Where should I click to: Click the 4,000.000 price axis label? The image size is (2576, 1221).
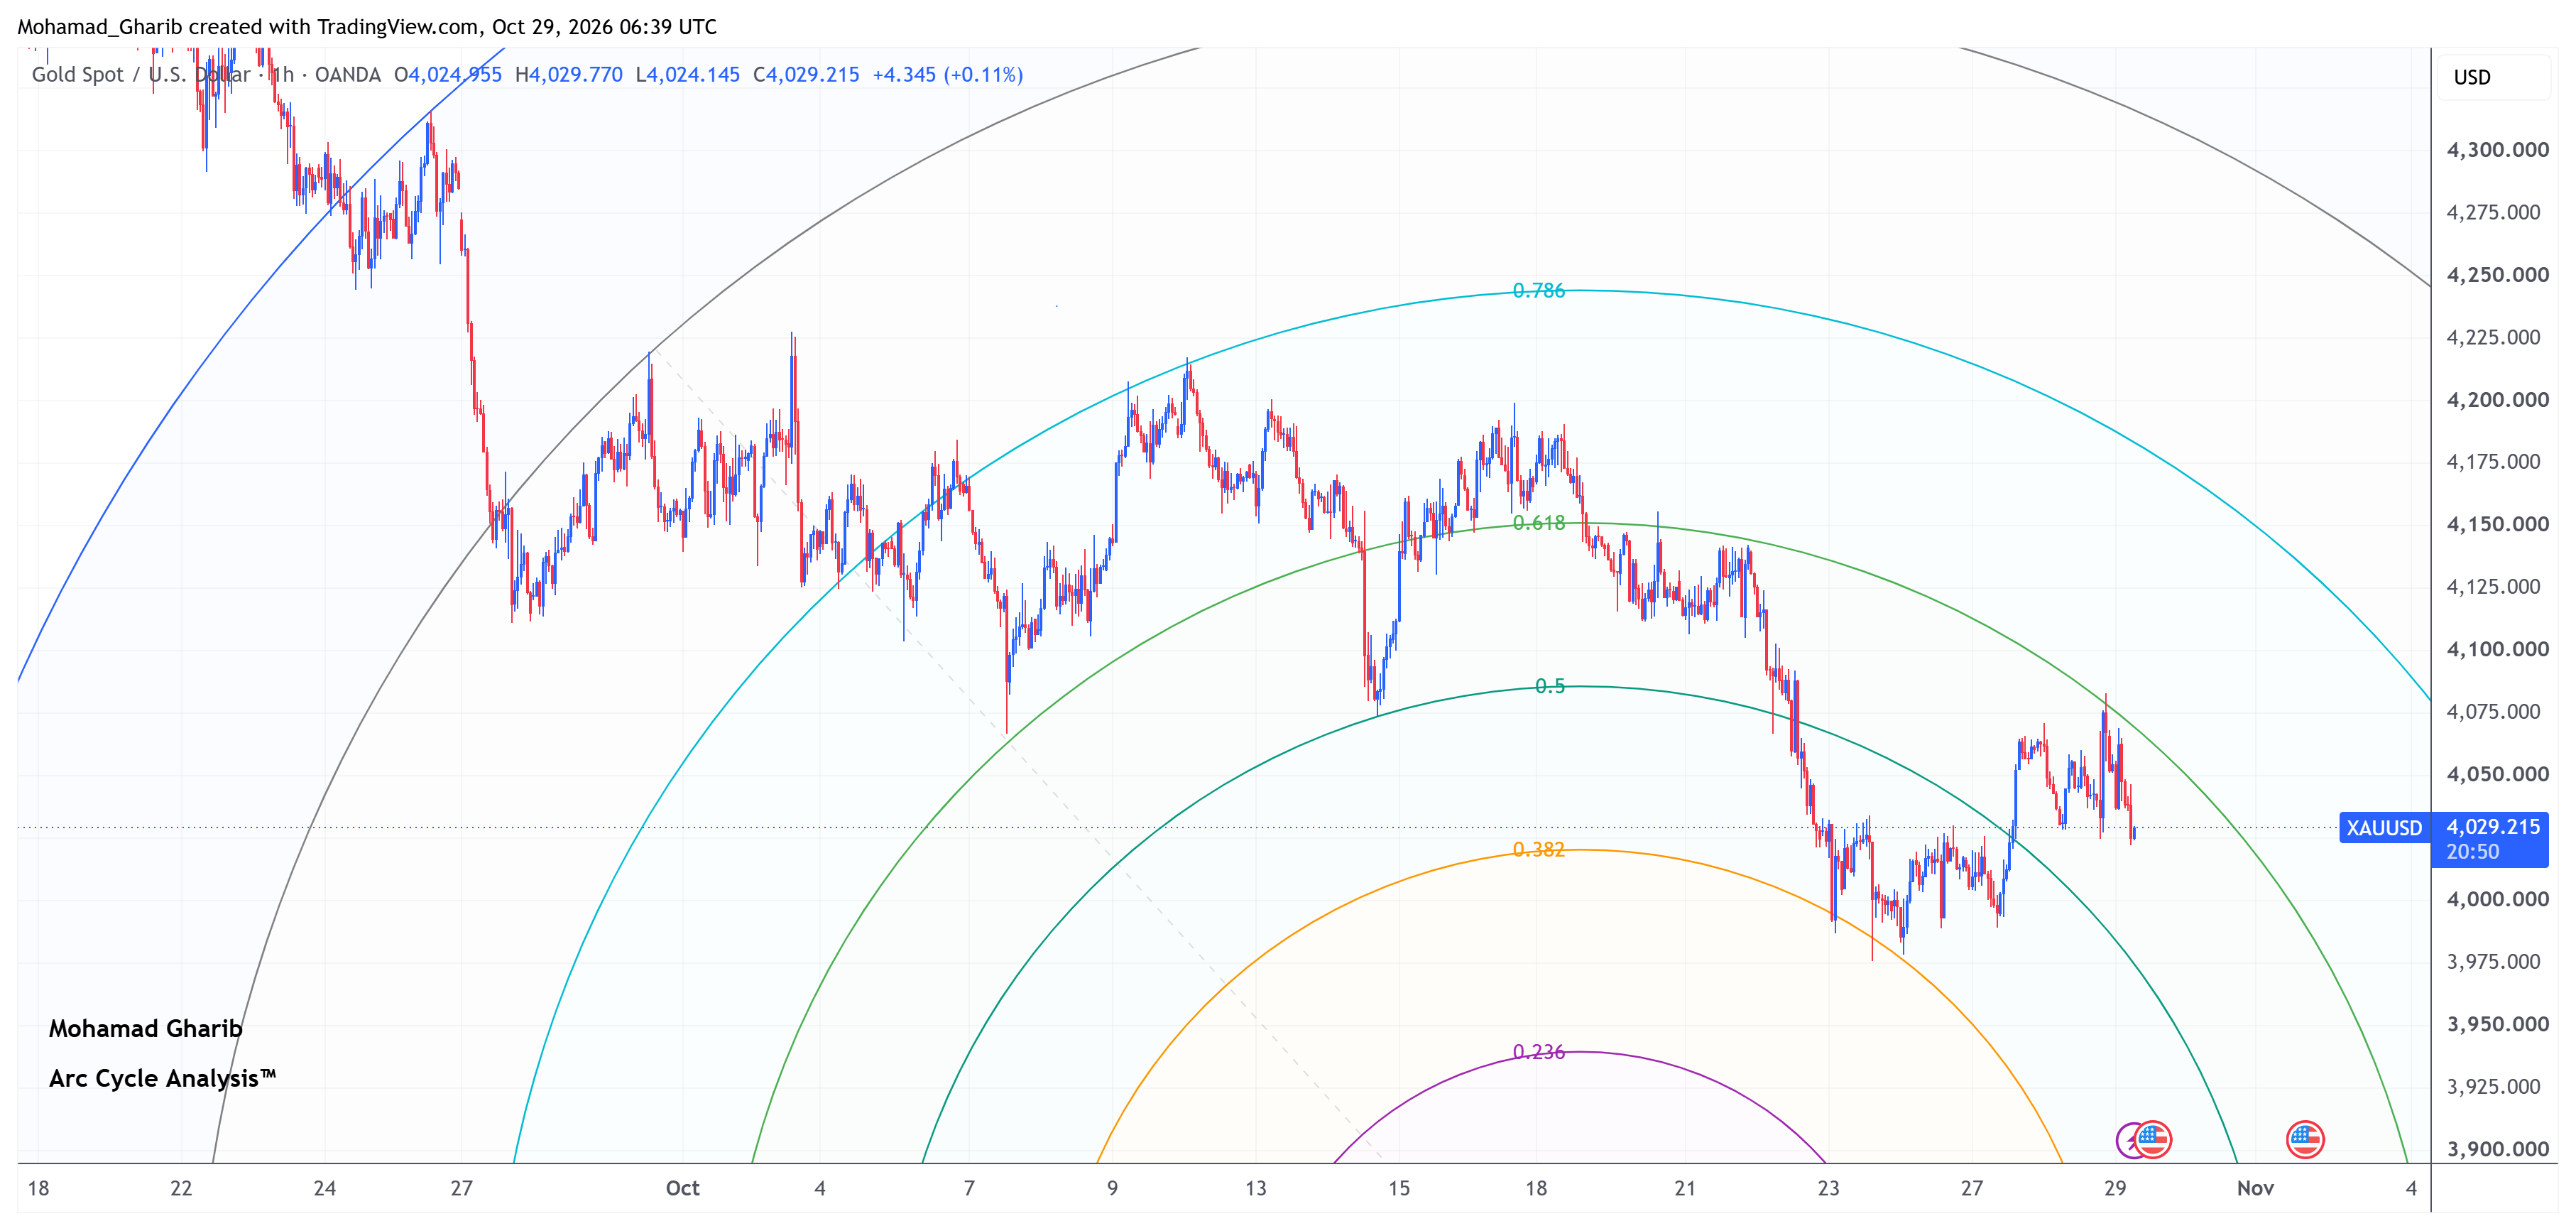point(2497,899)
